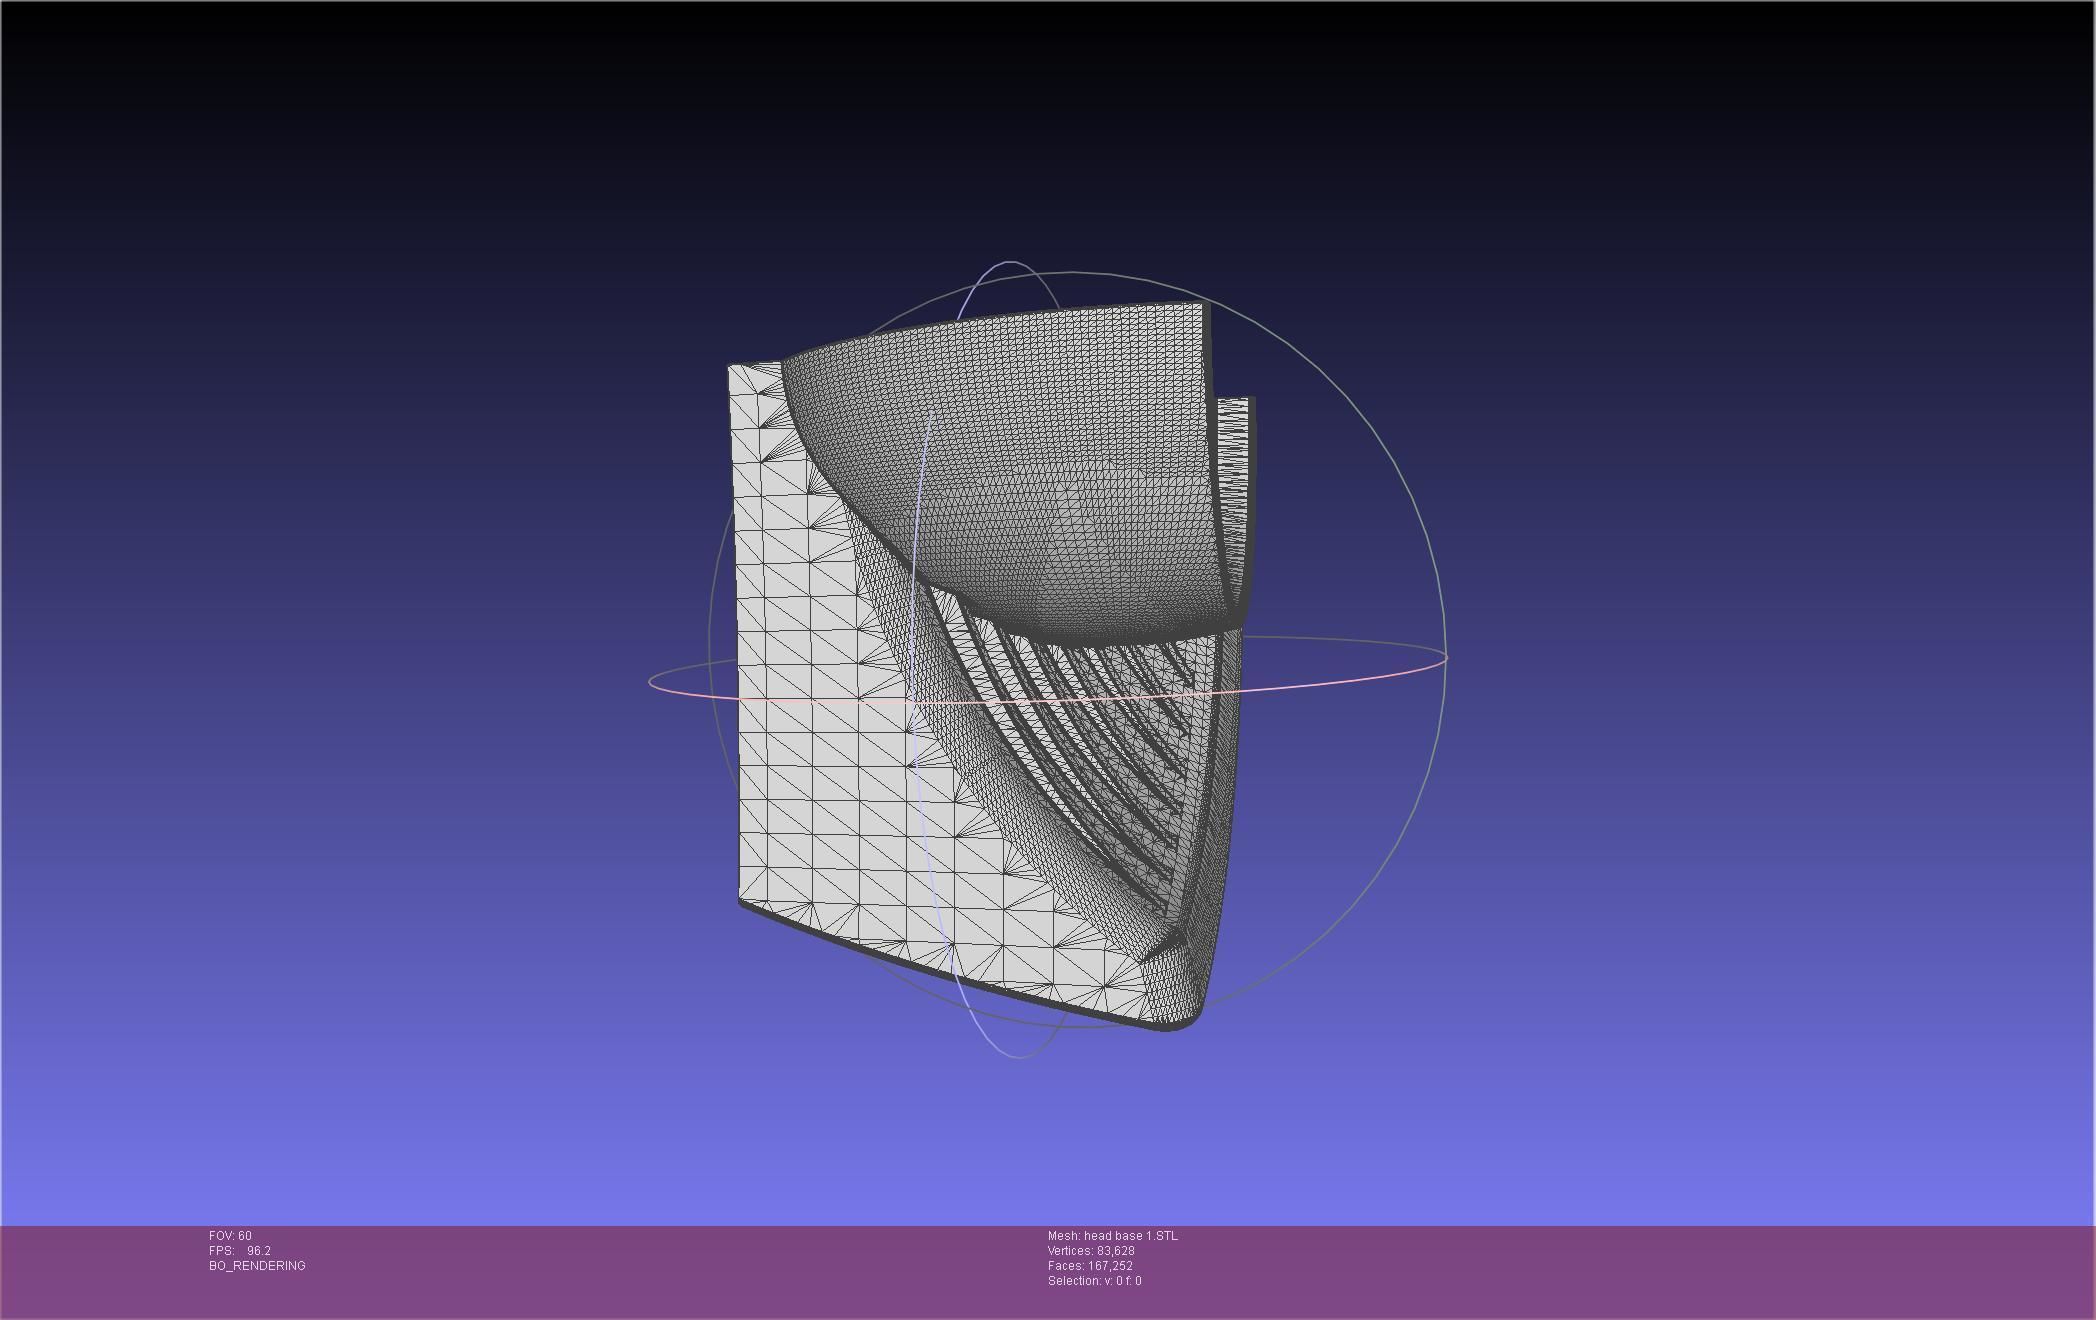The width and height of the screenshot is (2096, 1320).
Task: Click the 'Vertices: 83,628' count
Action: click(x=1091, y=1251)
